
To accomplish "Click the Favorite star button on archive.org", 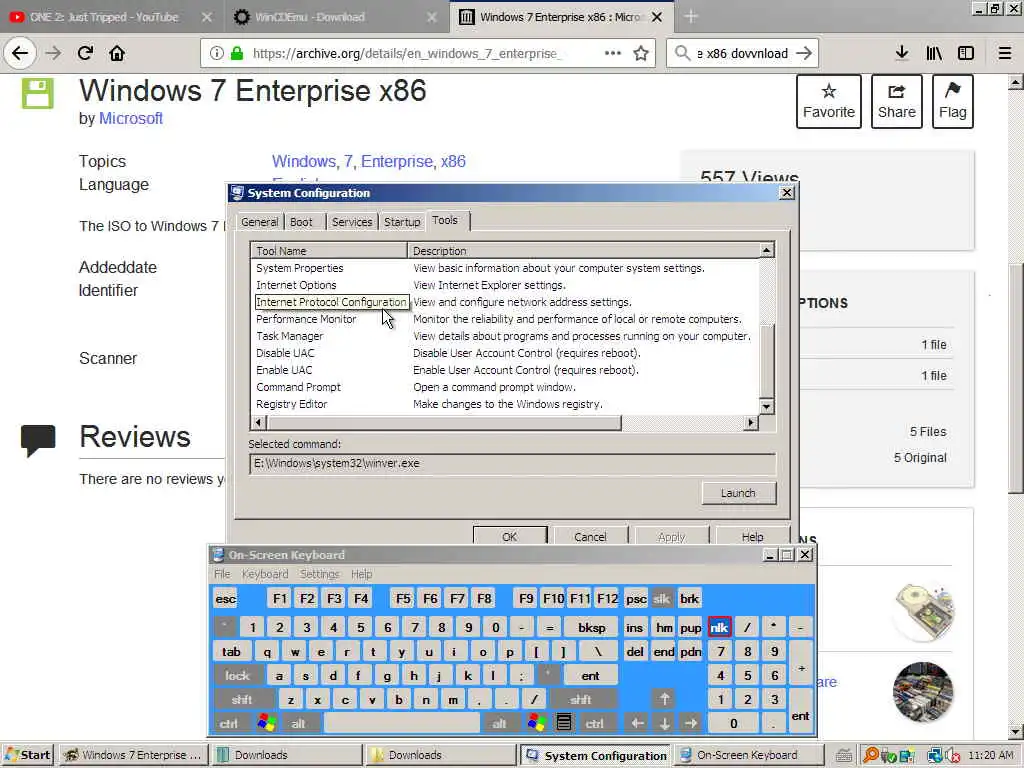I will tap(829, 101).
